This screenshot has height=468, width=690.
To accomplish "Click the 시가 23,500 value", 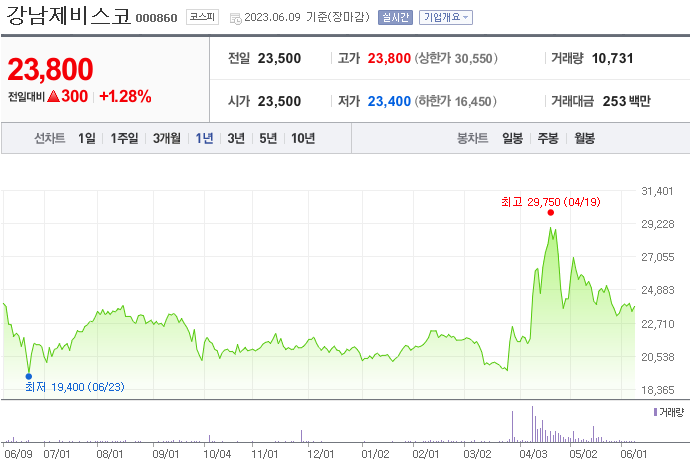I will [x=279, y=102].
